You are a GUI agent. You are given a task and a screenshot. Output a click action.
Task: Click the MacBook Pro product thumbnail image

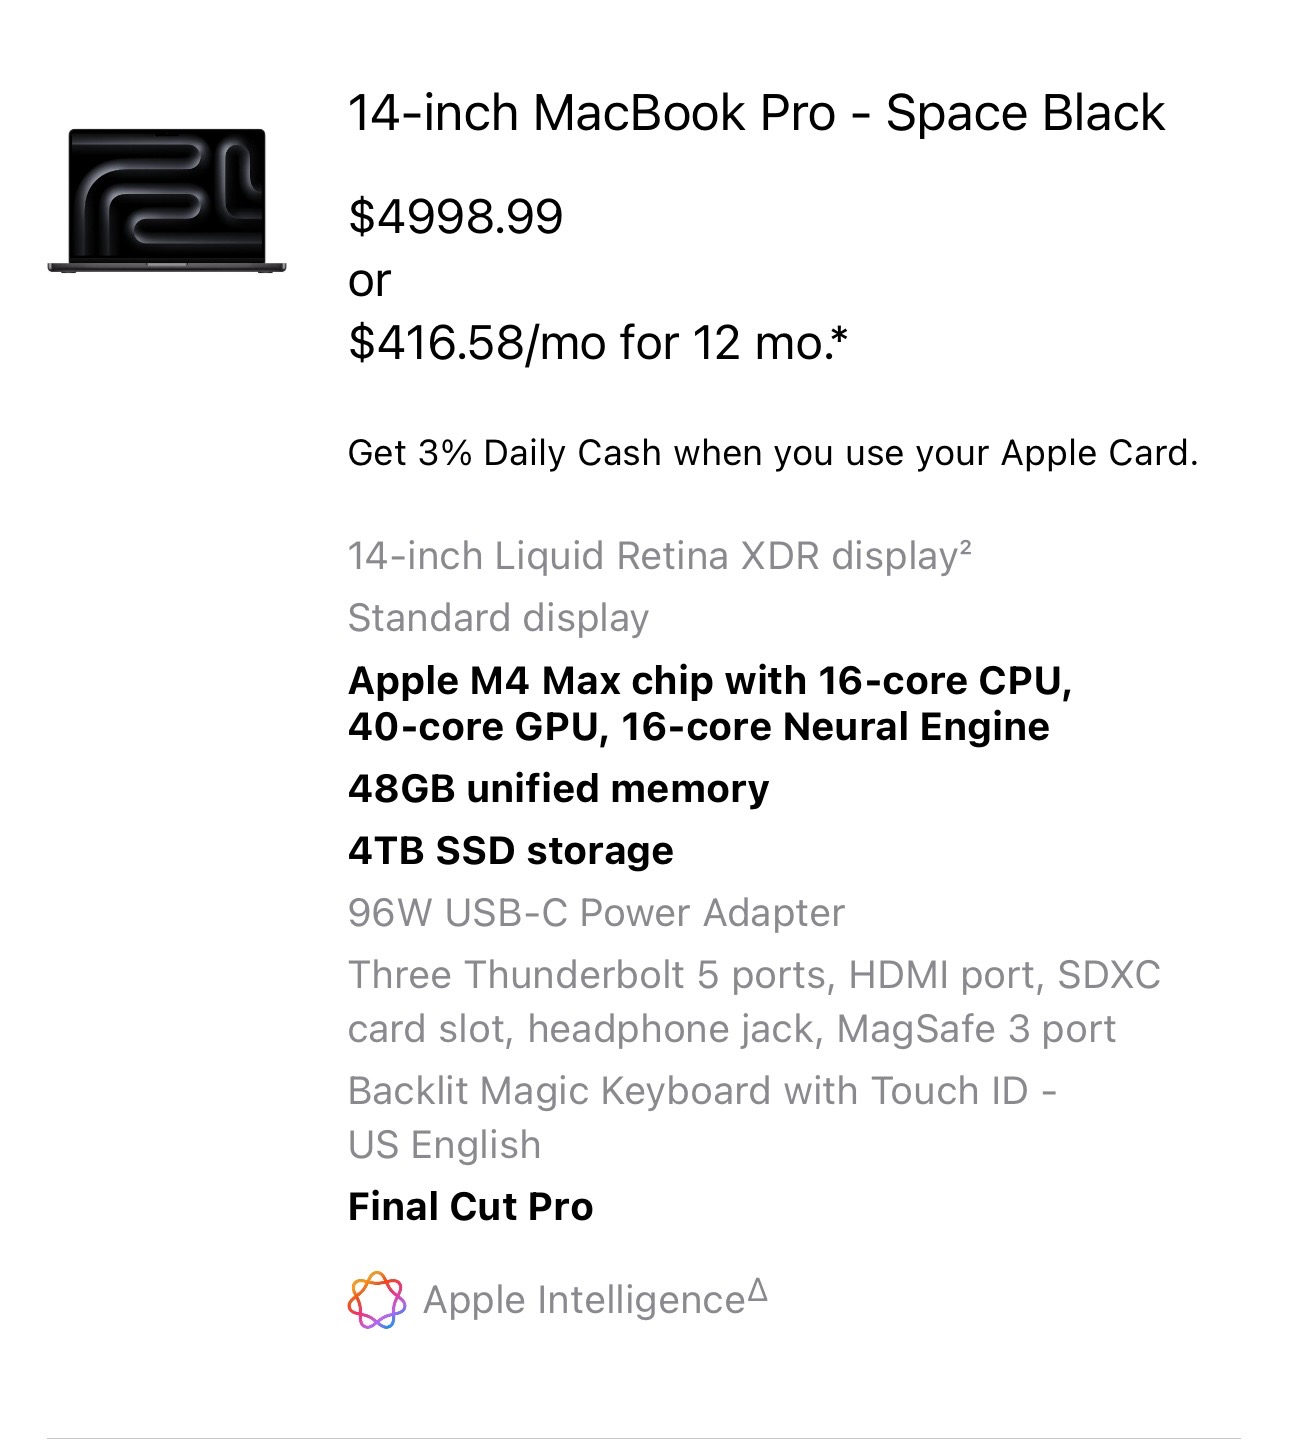(166, 200)
